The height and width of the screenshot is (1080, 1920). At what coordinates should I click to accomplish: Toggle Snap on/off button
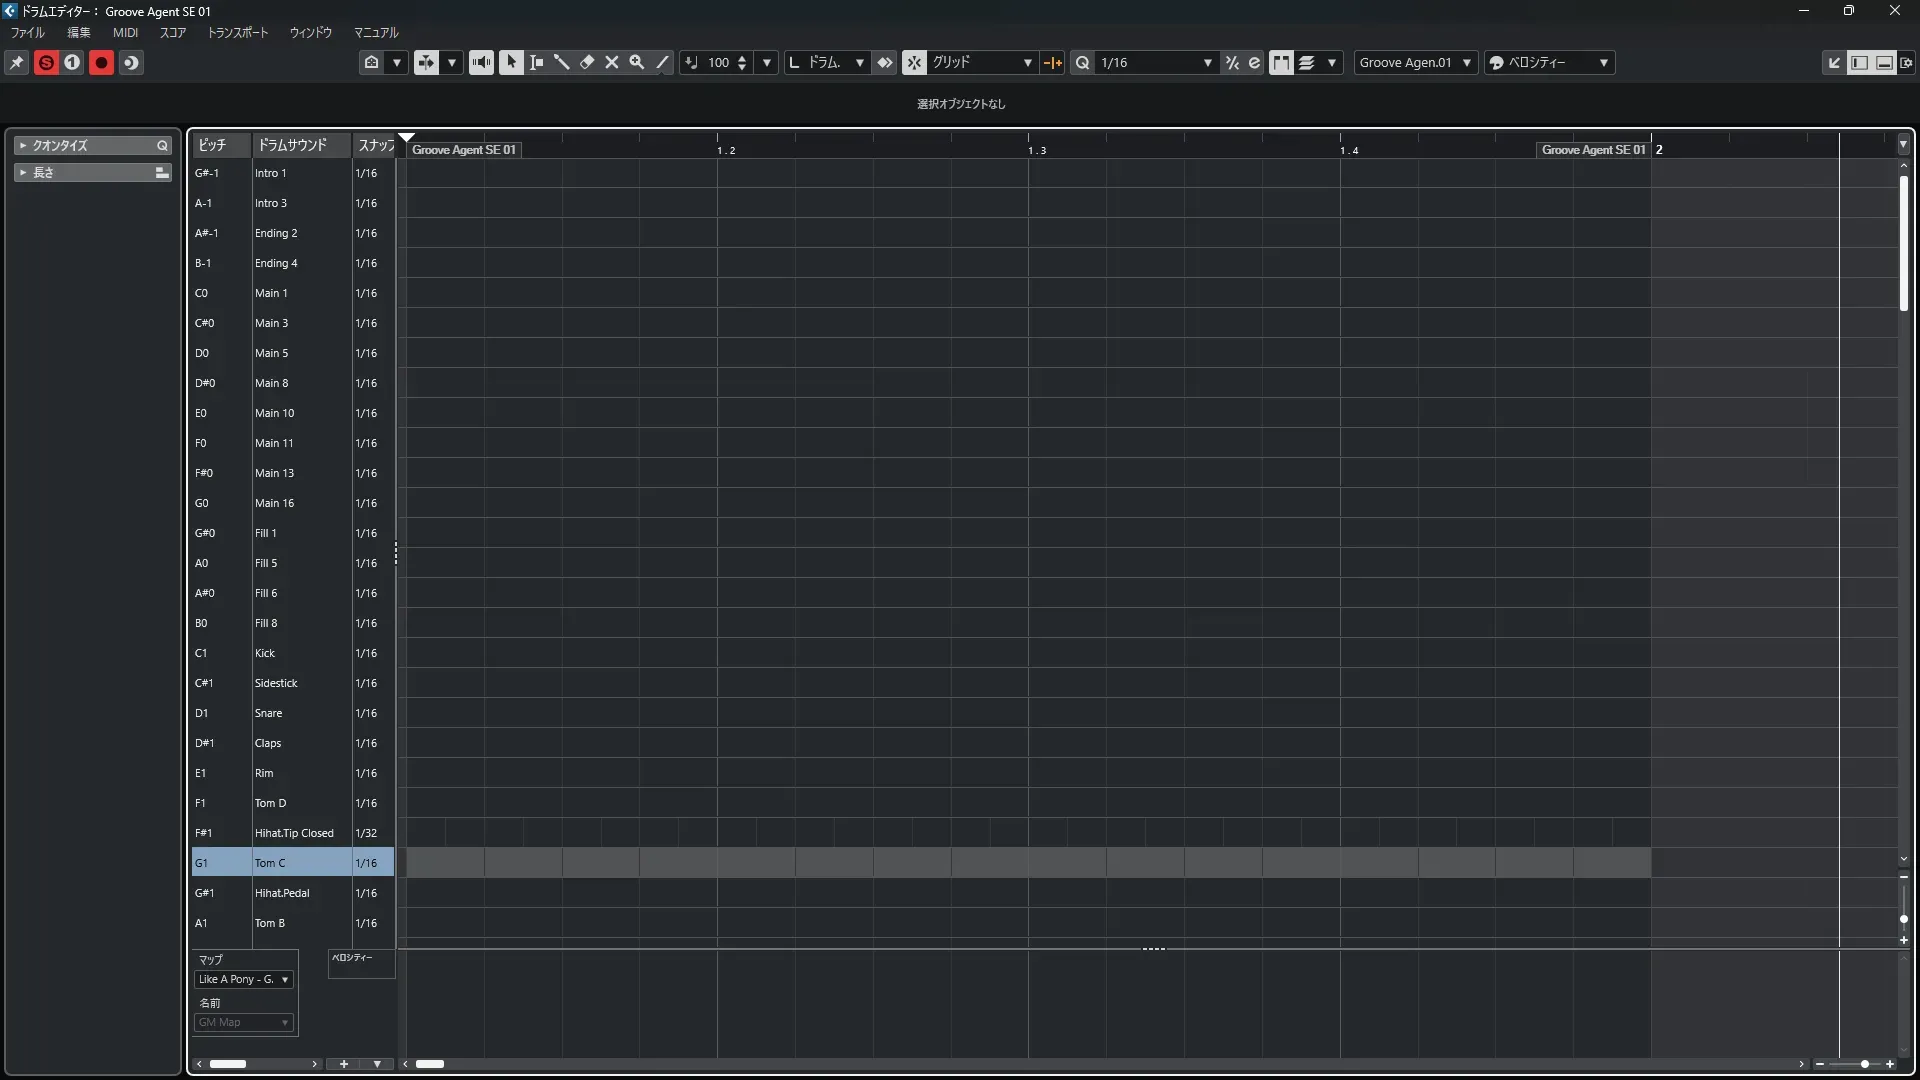[914, 62]
